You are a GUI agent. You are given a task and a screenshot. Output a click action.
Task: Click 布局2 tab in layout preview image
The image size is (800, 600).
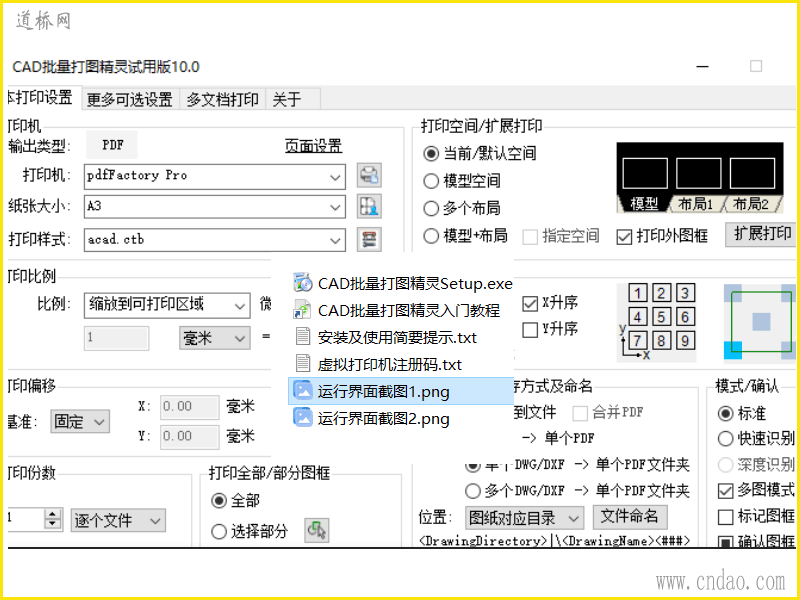[751, 204]
